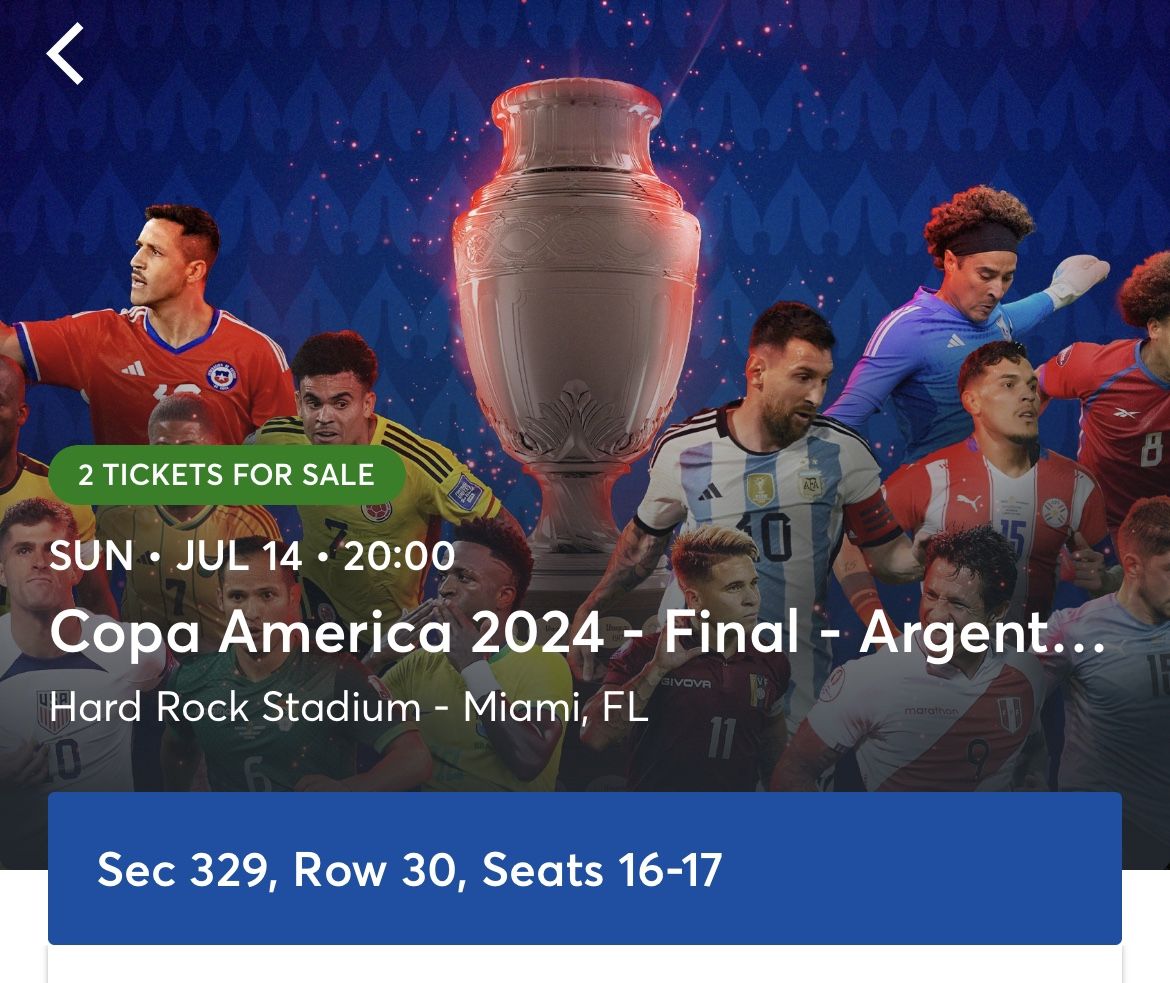This screenshot has height=983, width=1170.
Task: Tap the back arrow icon
Action: (65, 54)
